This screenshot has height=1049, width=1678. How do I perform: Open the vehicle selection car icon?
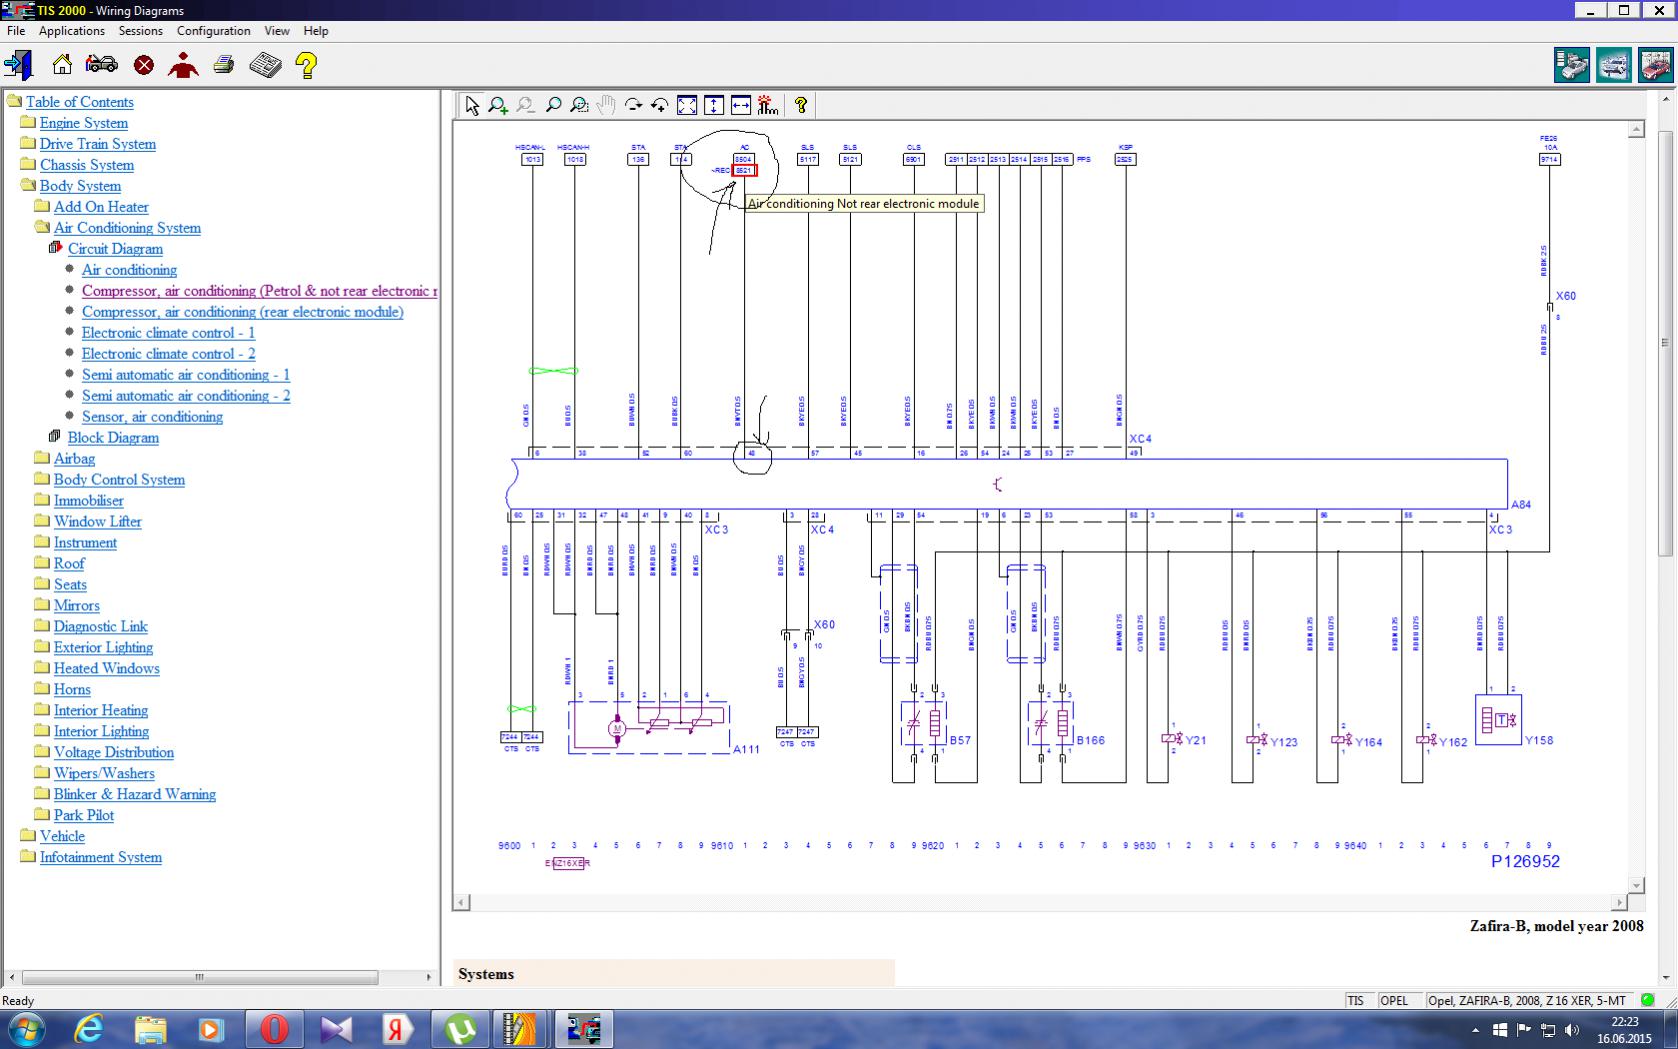(101, 66)
